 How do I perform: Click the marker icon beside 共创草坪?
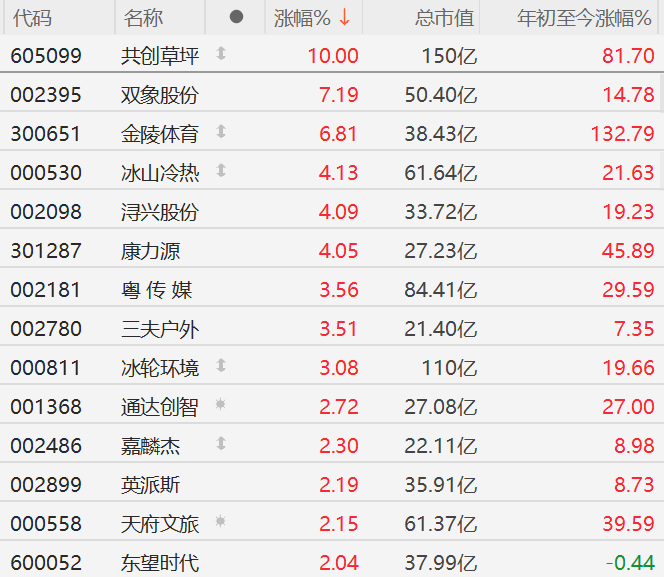(x=221, y=54)
